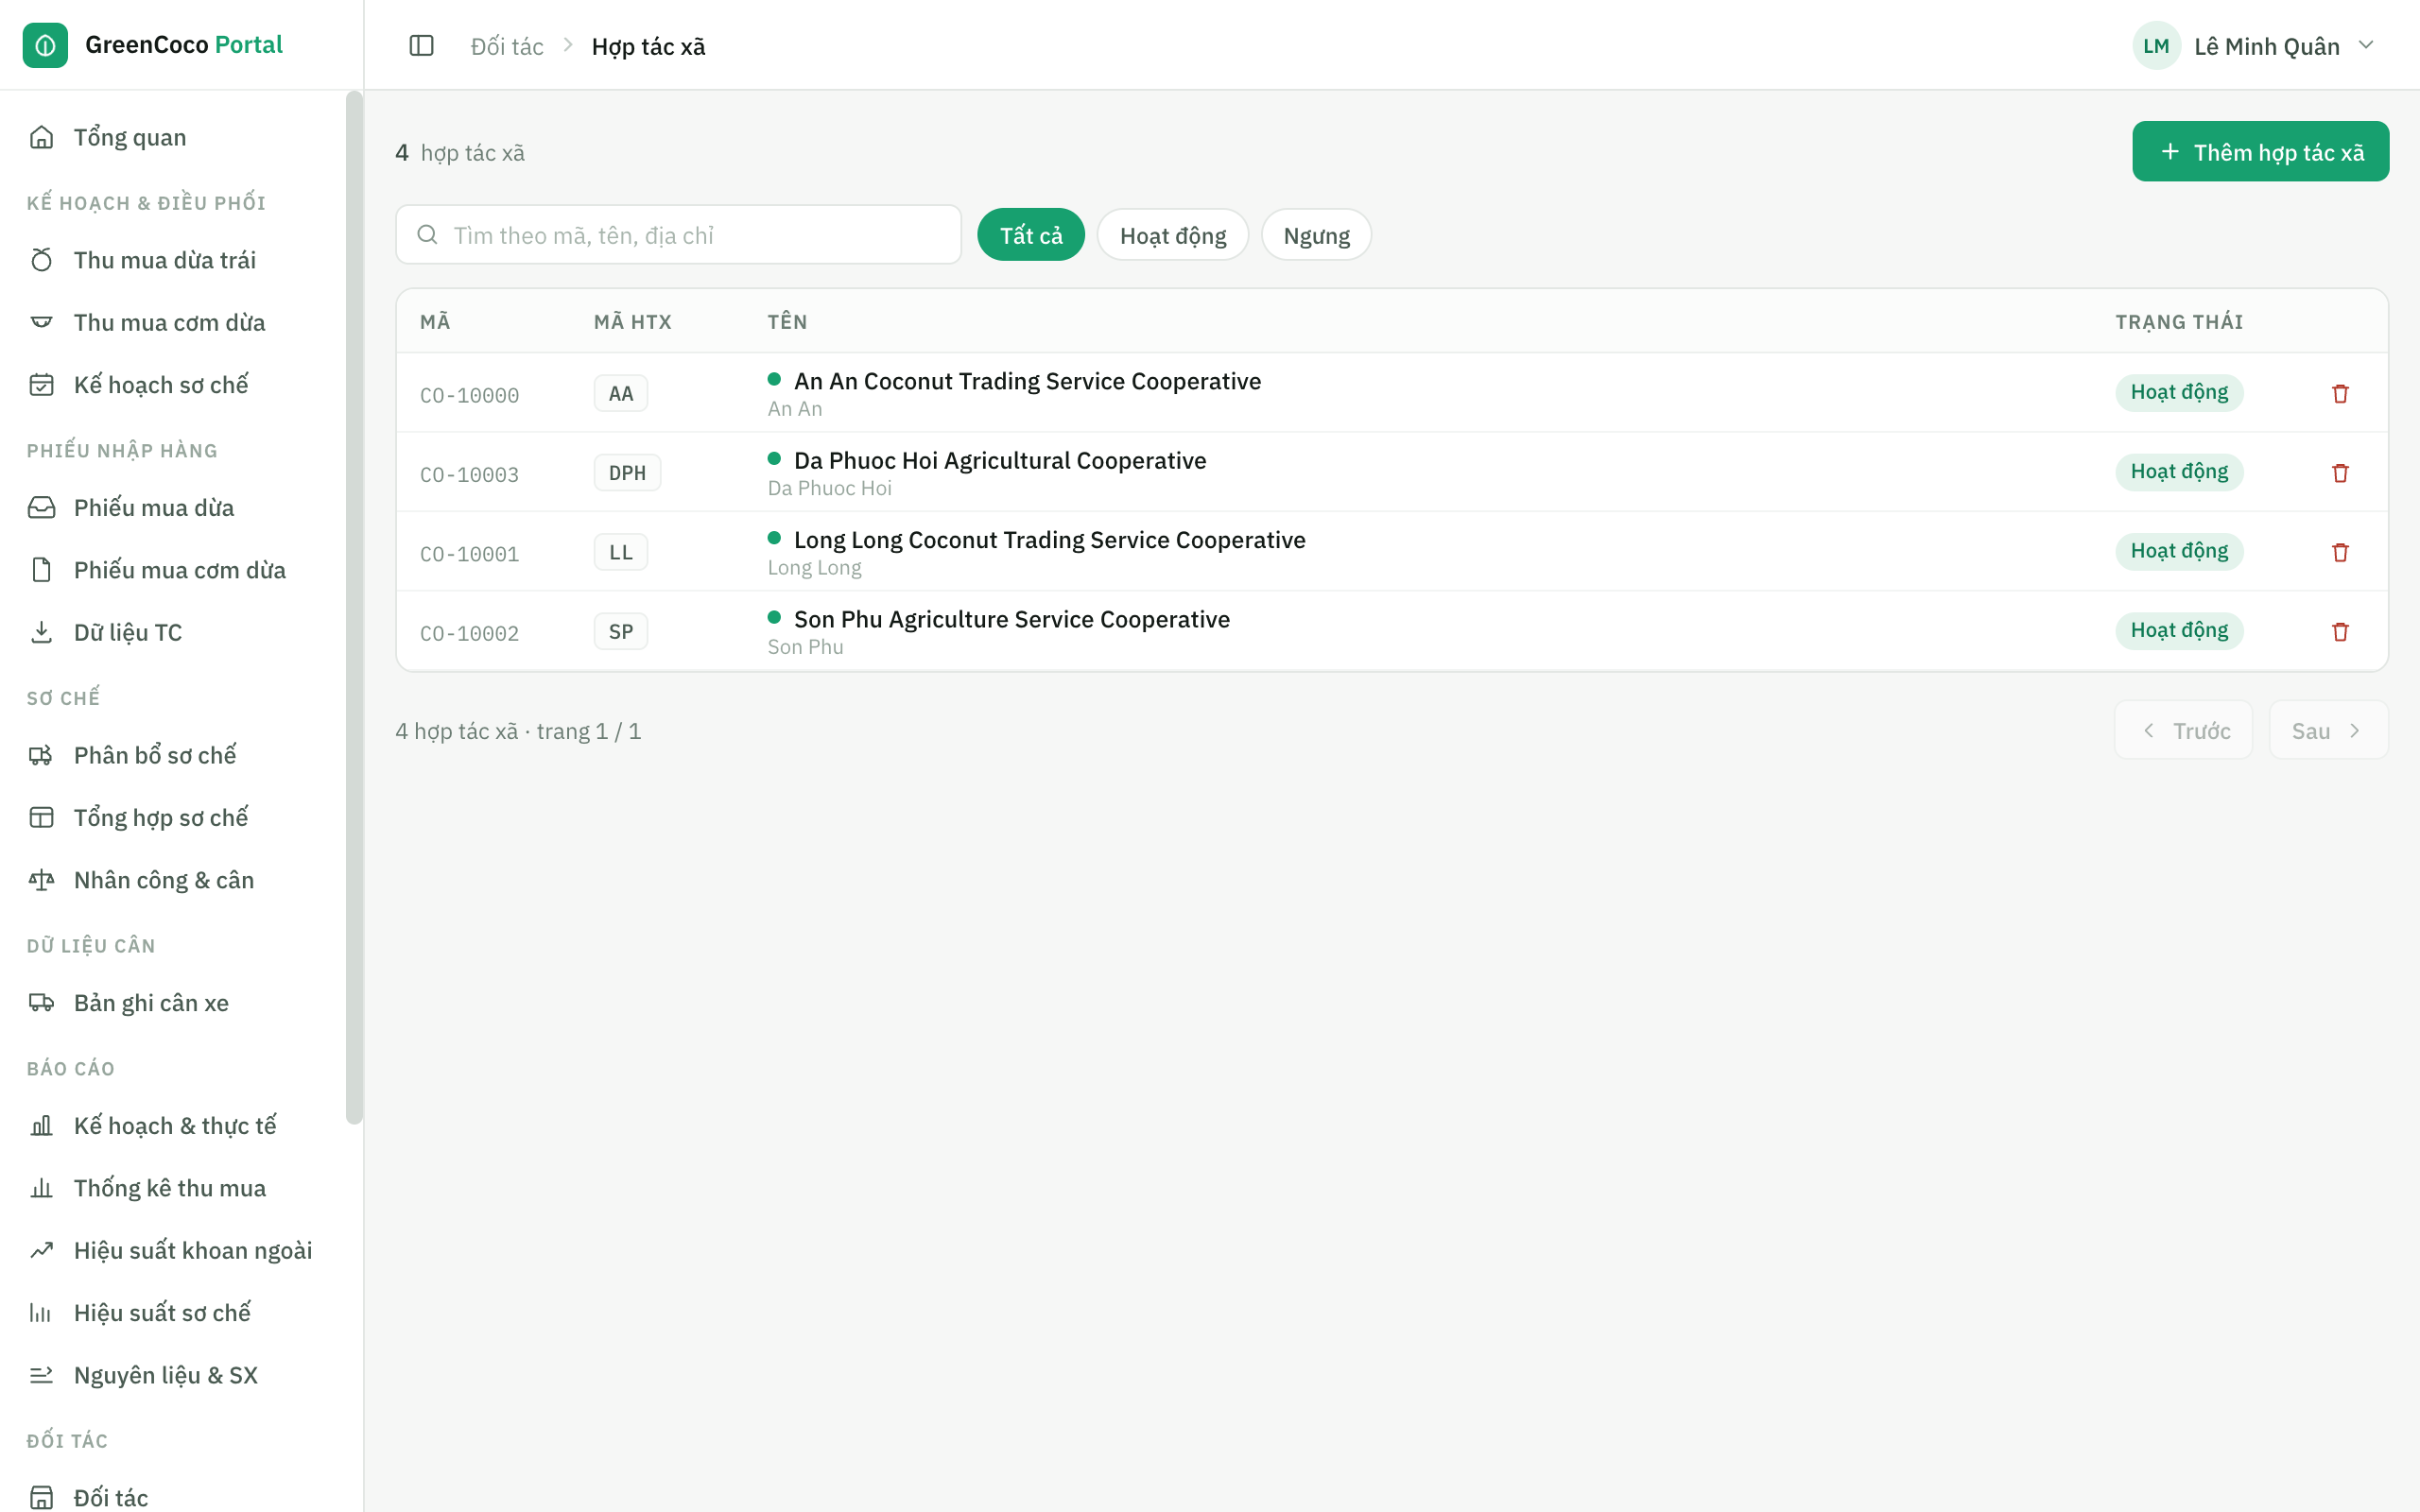2420x1512 pixels.
Task: Open Thu mua dừa trái
Action: coord(174,260)
